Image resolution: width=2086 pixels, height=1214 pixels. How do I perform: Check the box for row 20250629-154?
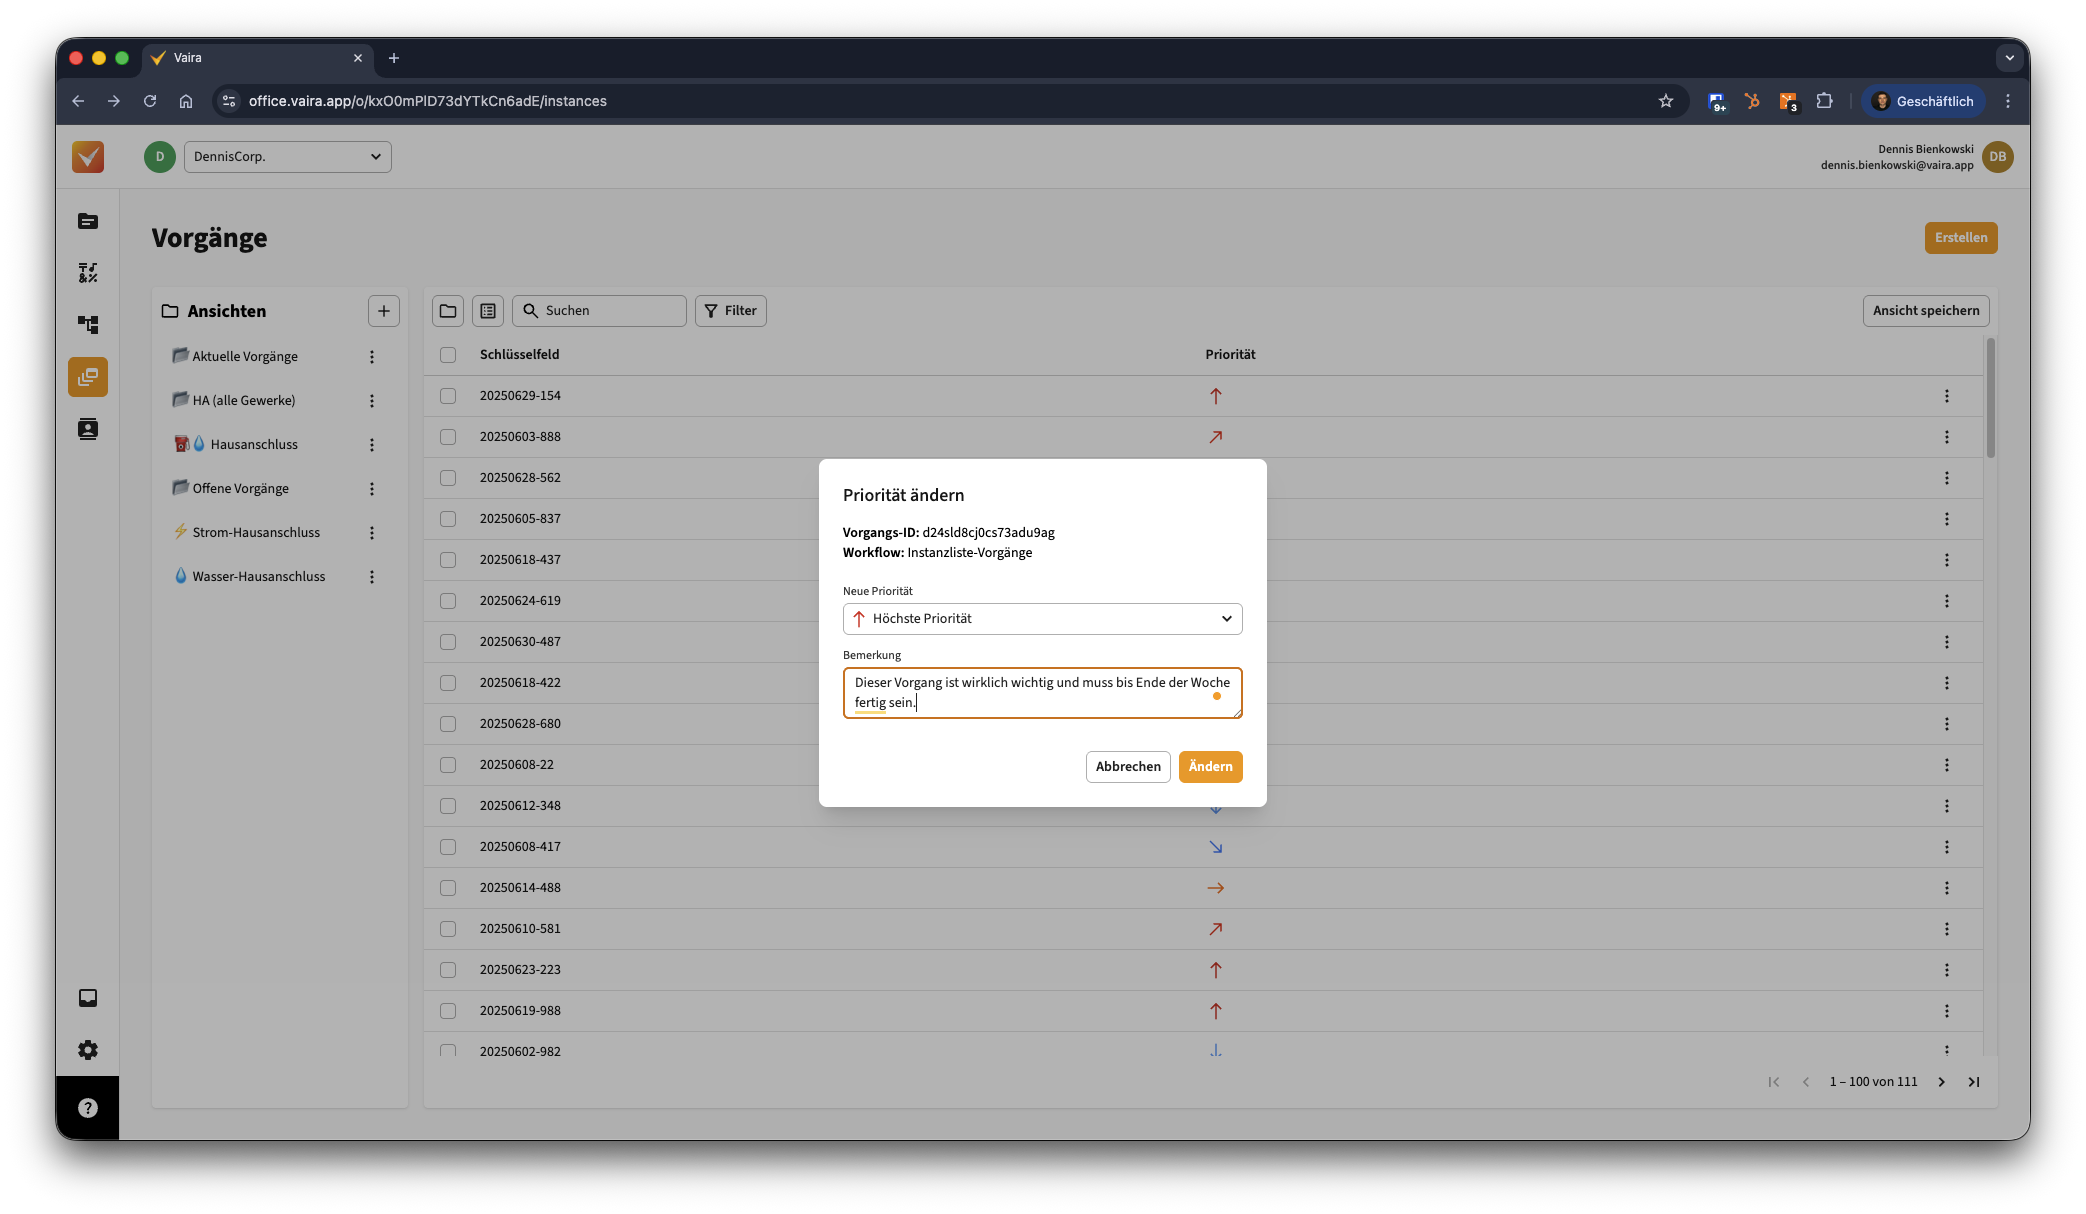[x=448, y=396]
